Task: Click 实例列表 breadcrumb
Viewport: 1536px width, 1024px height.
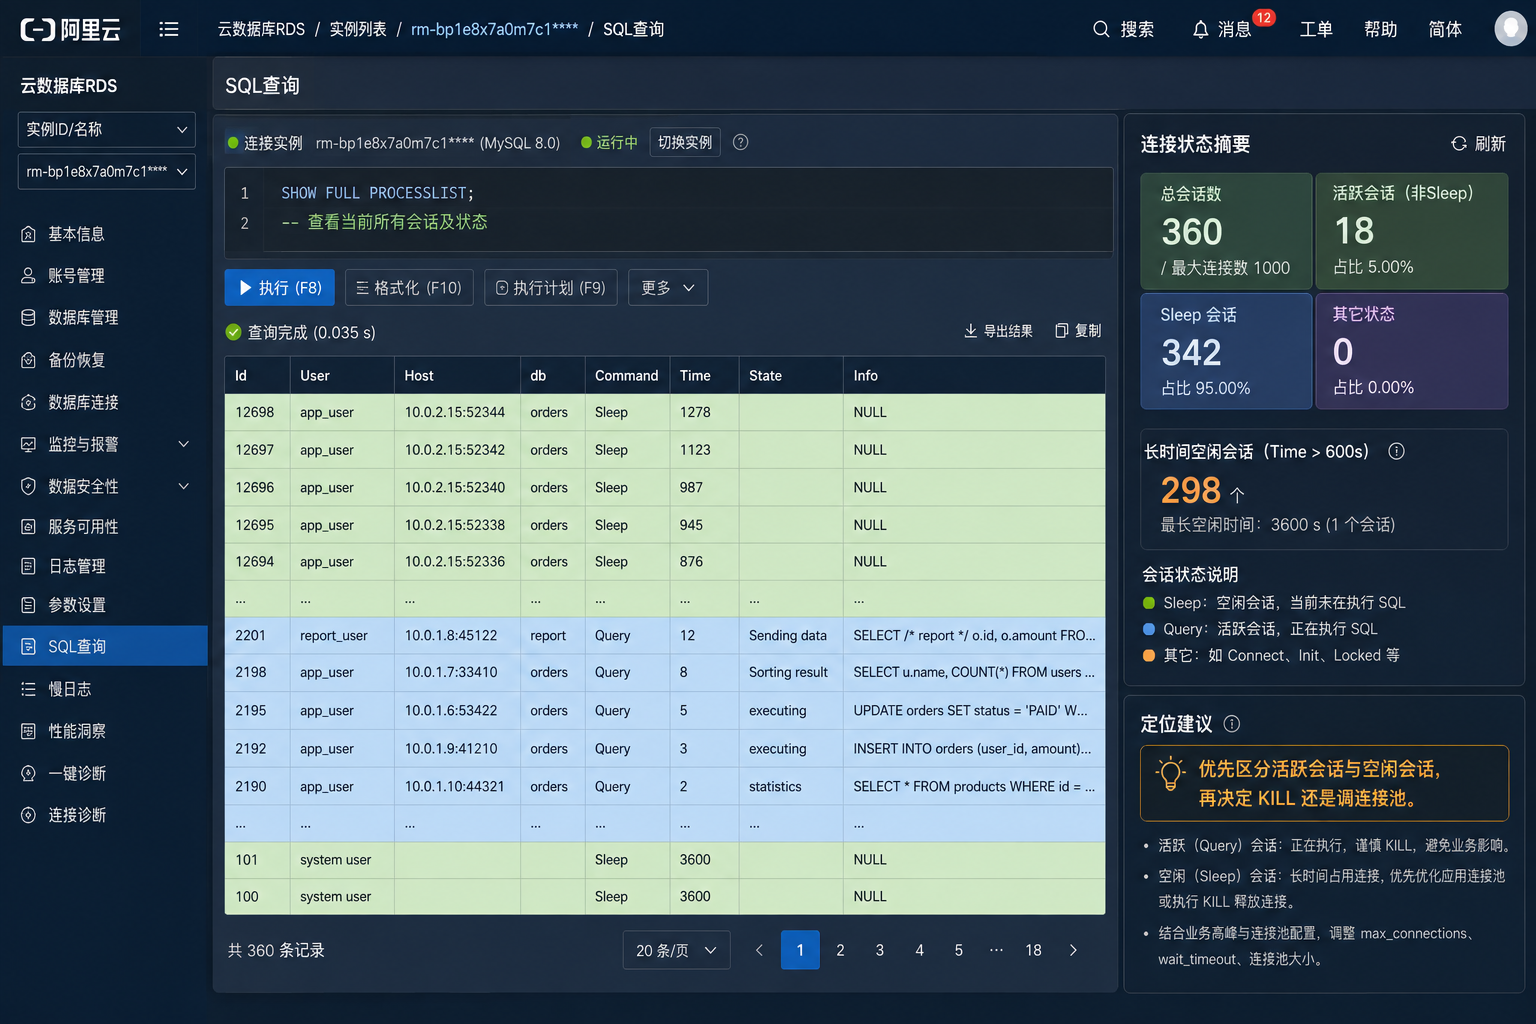Action: coord(358,29)
